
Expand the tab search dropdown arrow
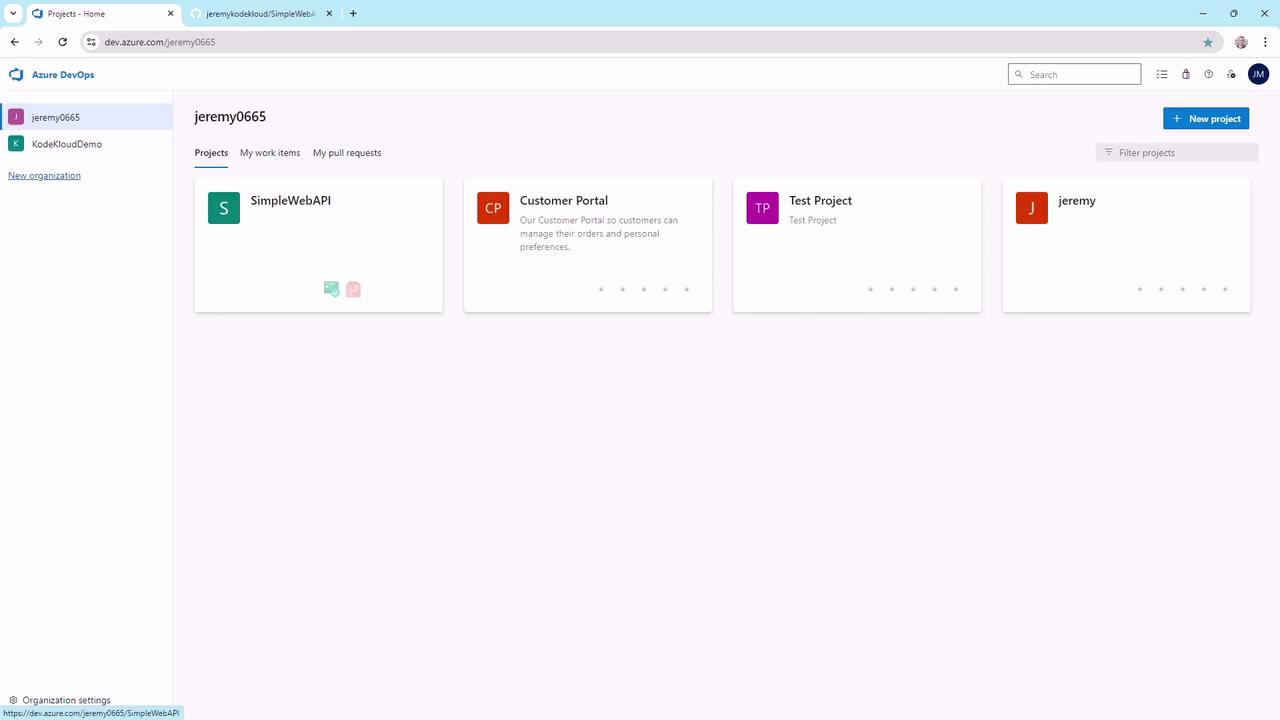click(x=13, y=14)
